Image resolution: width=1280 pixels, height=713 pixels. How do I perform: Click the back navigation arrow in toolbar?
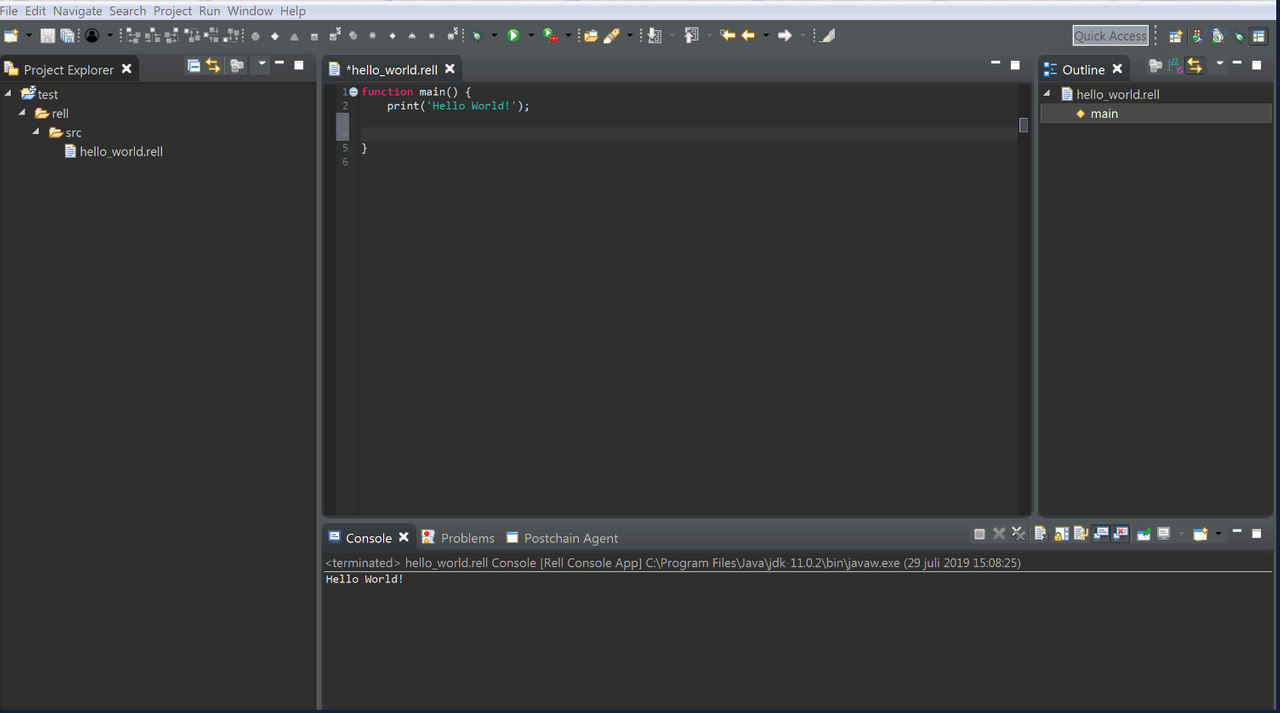tap(748, 35)
